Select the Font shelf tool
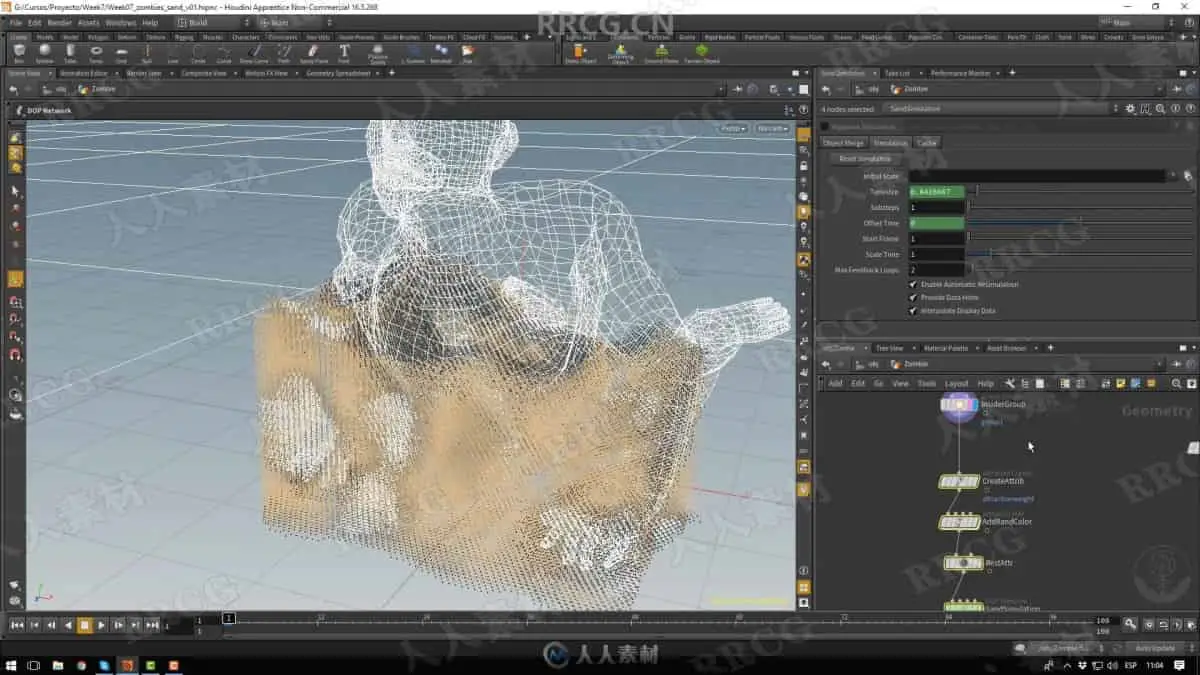 344,51
